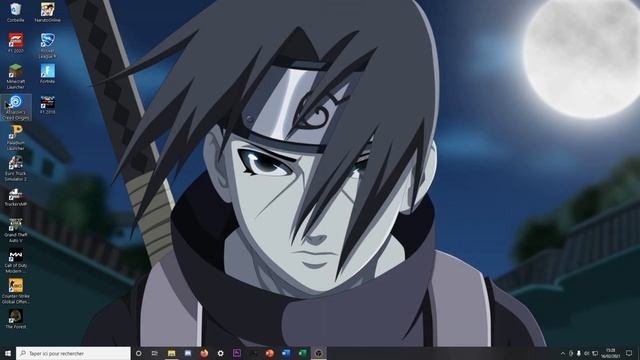Select the TruckersMP desktop shortcut
This screenshot has height=360, width=640.
pyautogui.click(x=16, y=197)
